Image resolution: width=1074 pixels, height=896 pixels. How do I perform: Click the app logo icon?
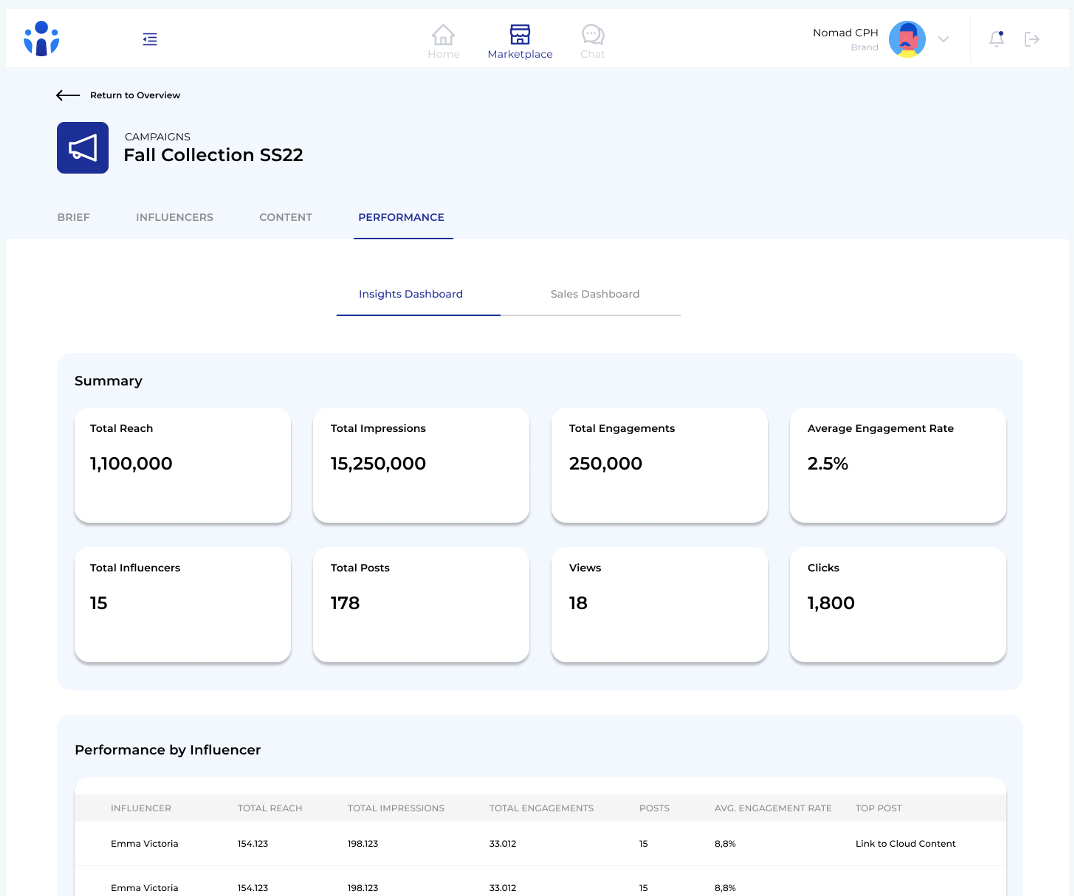(x=41, y=39)
